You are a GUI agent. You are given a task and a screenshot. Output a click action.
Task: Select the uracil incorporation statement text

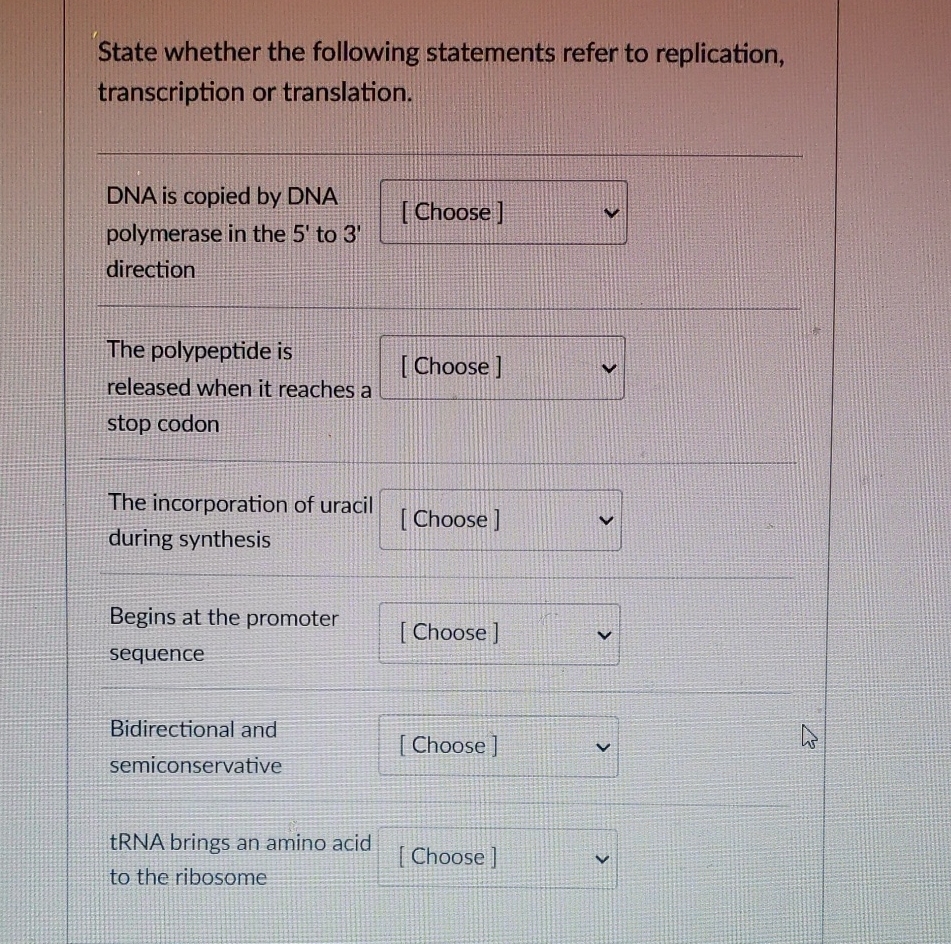point(240,520)
